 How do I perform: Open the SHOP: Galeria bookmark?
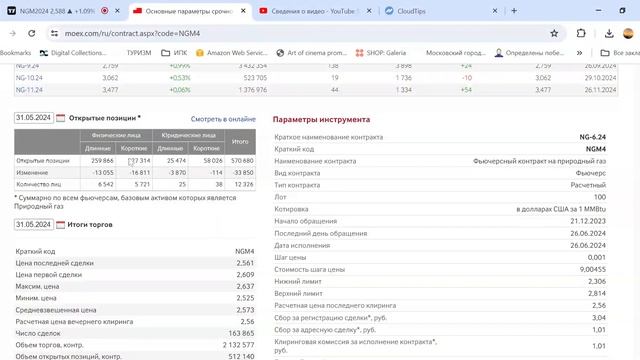point(381,53)
